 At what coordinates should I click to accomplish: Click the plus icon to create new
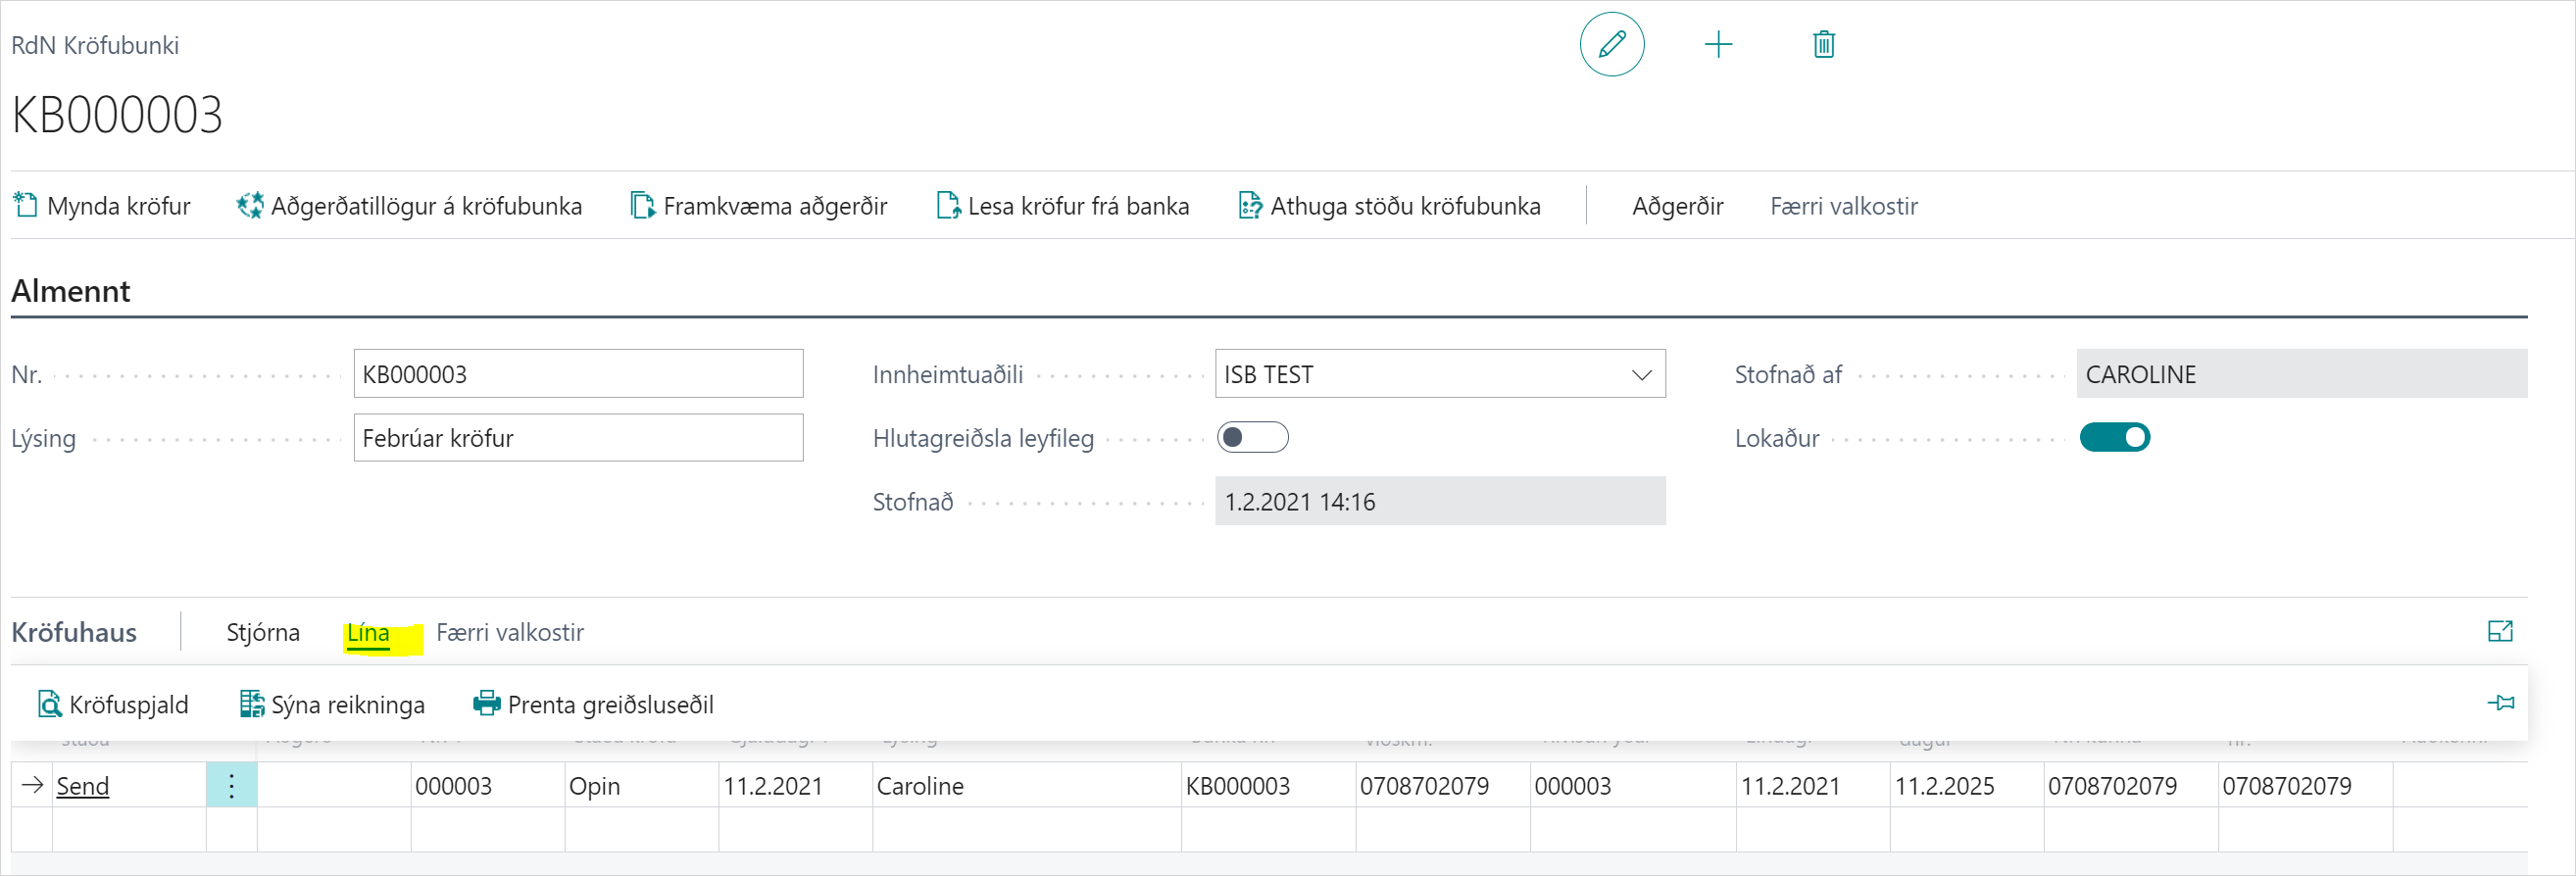coord(1717,45)
